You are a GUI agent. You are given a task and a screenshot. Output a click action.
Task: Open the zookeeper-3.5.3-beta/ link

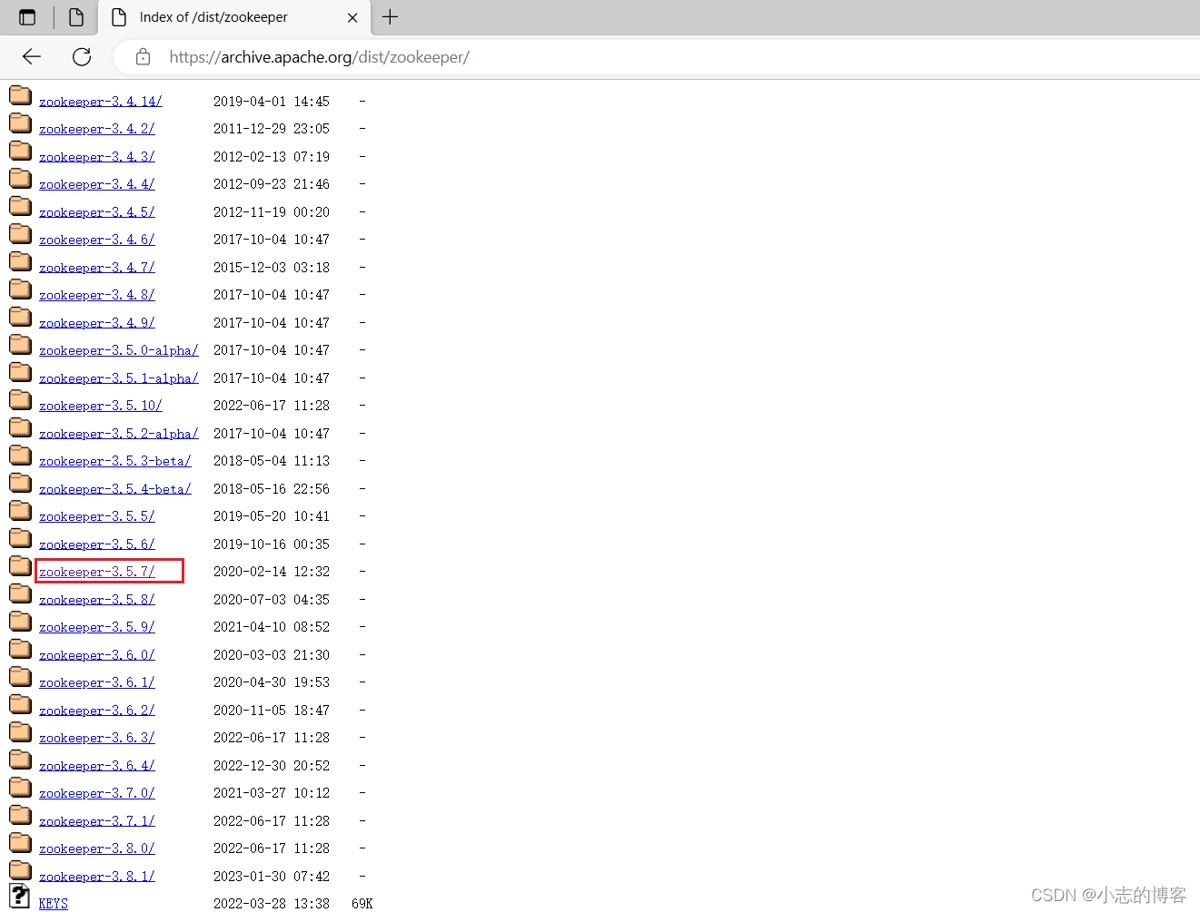pos(115,462)
